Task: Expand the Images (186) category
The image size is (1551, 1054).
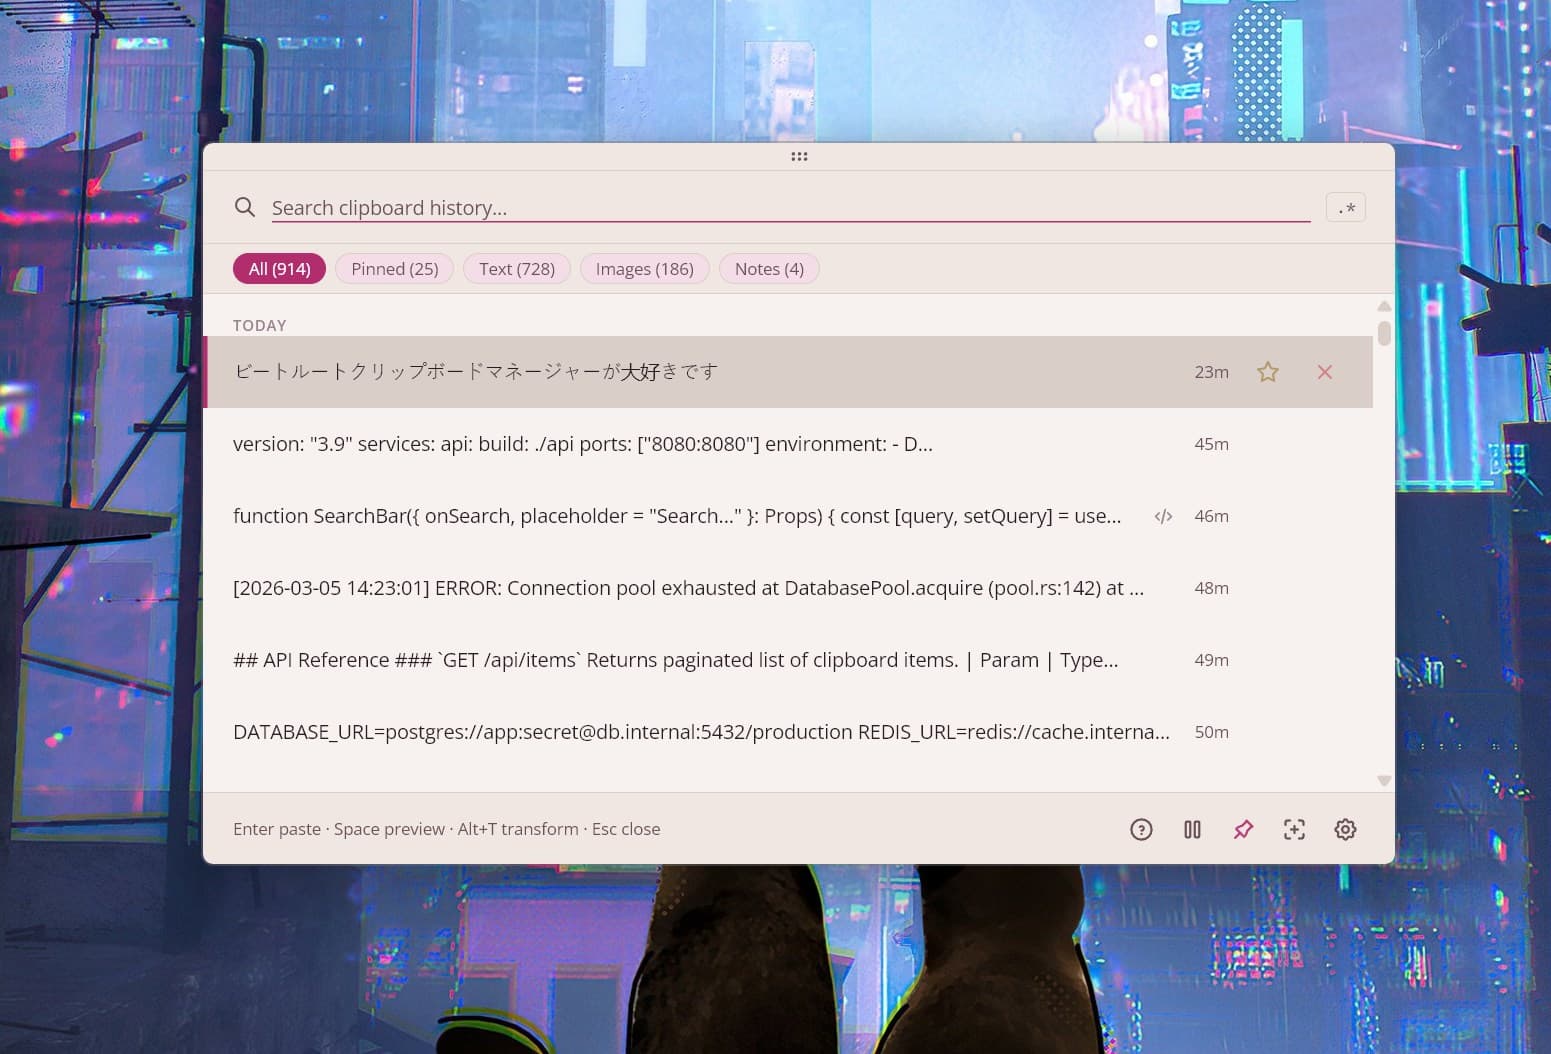Action: tap(644, 268)
